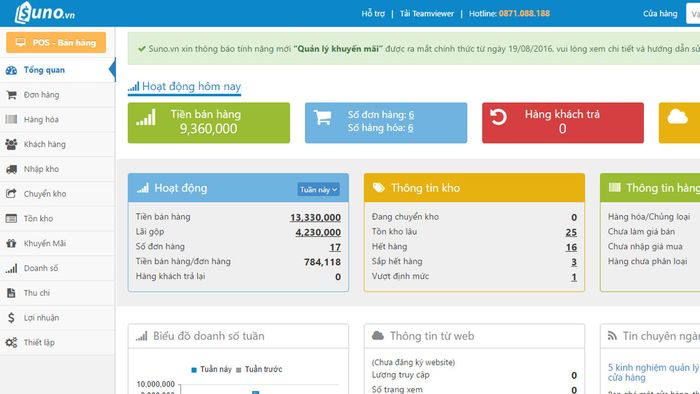700x394 pixels.
Task: Click the Đang chuyển kho value 0
Action: click(x=574, y=217)
